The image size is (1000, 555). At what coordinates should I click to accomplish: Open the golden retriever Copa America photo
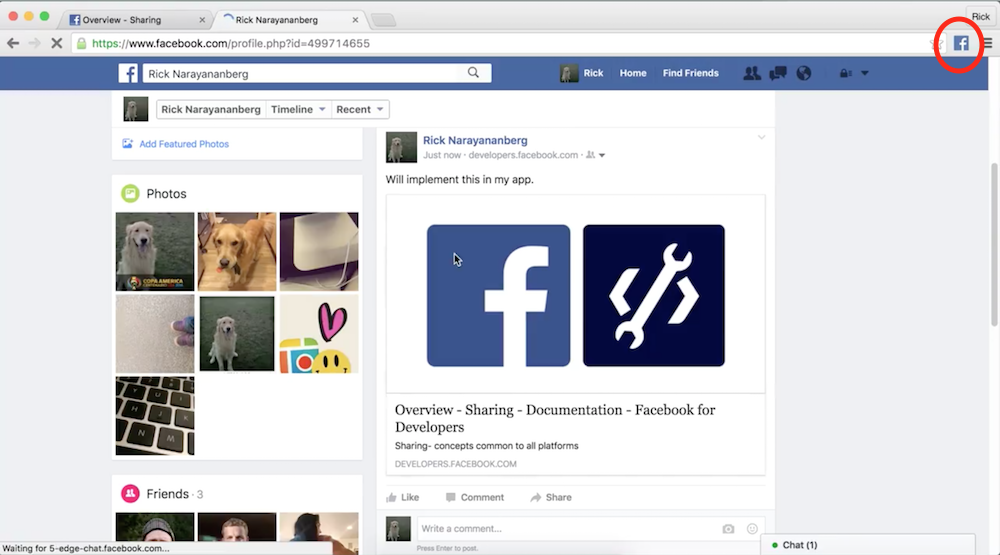154,251
